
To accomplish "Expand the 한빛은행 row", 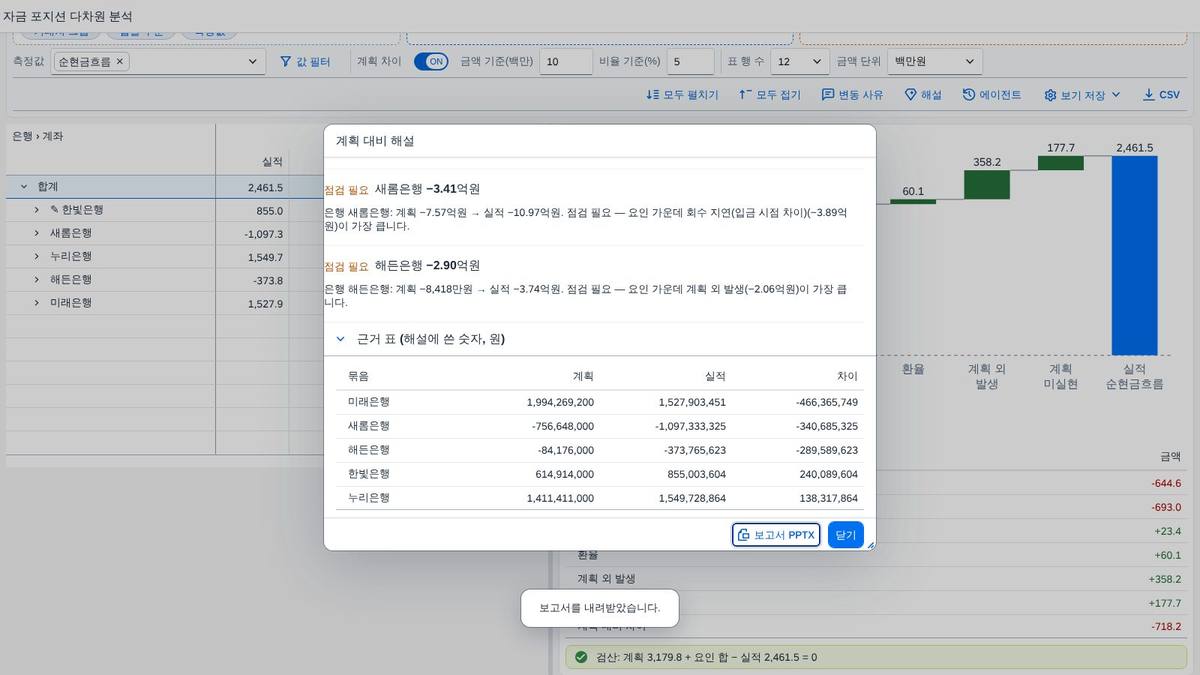I will [37, 210].
